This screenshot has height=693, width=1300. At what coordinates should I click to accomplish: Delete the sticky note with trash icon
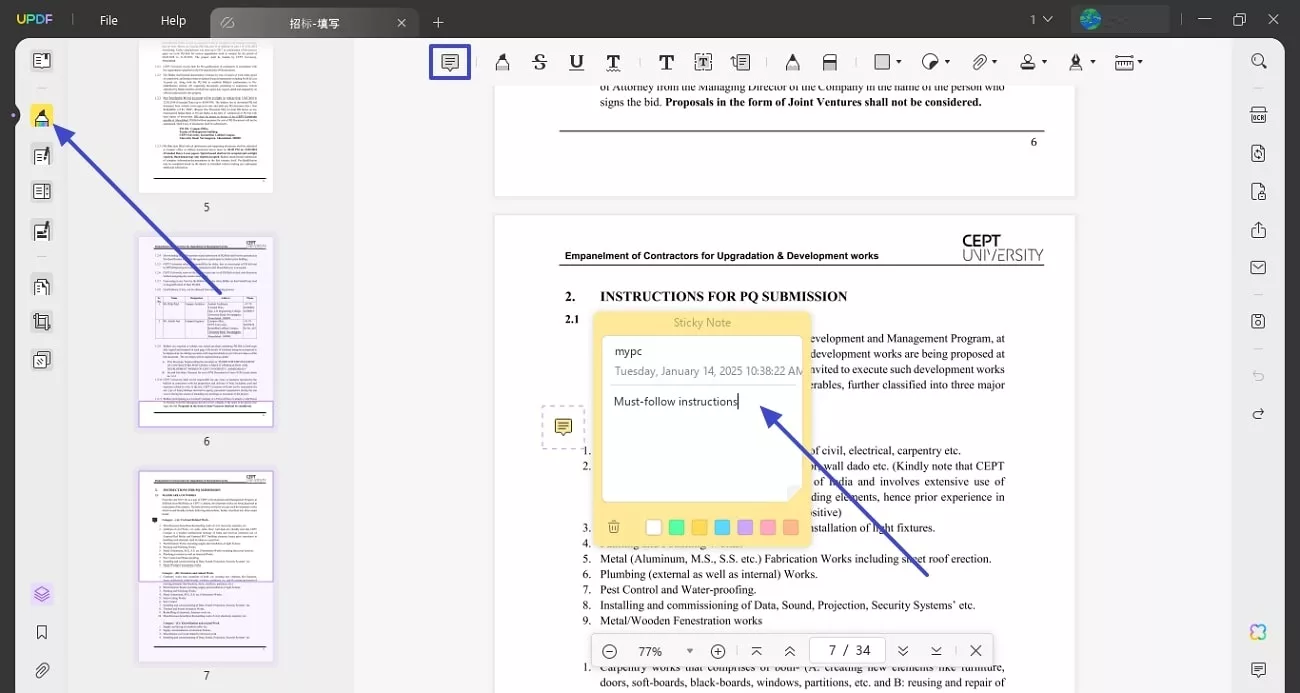614,527
